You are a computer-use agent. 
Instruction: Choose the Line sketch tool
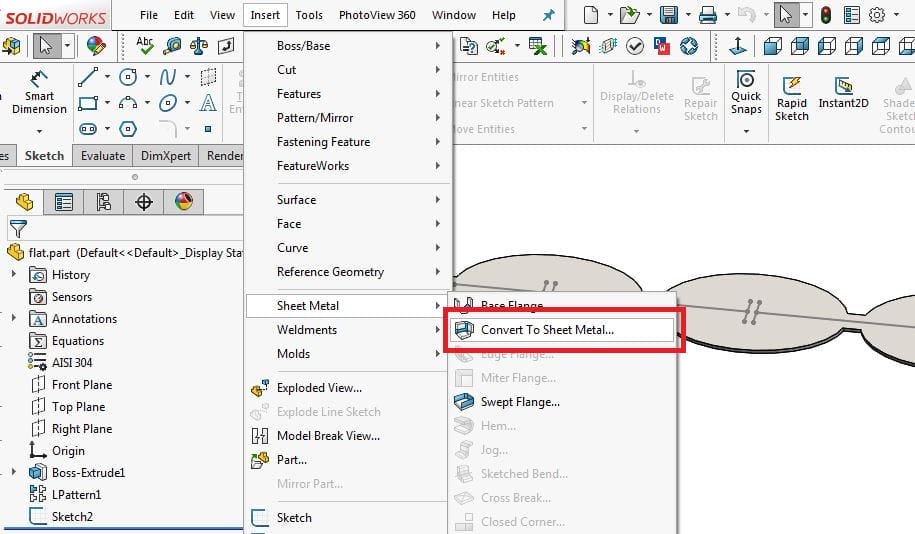(88, 76)
